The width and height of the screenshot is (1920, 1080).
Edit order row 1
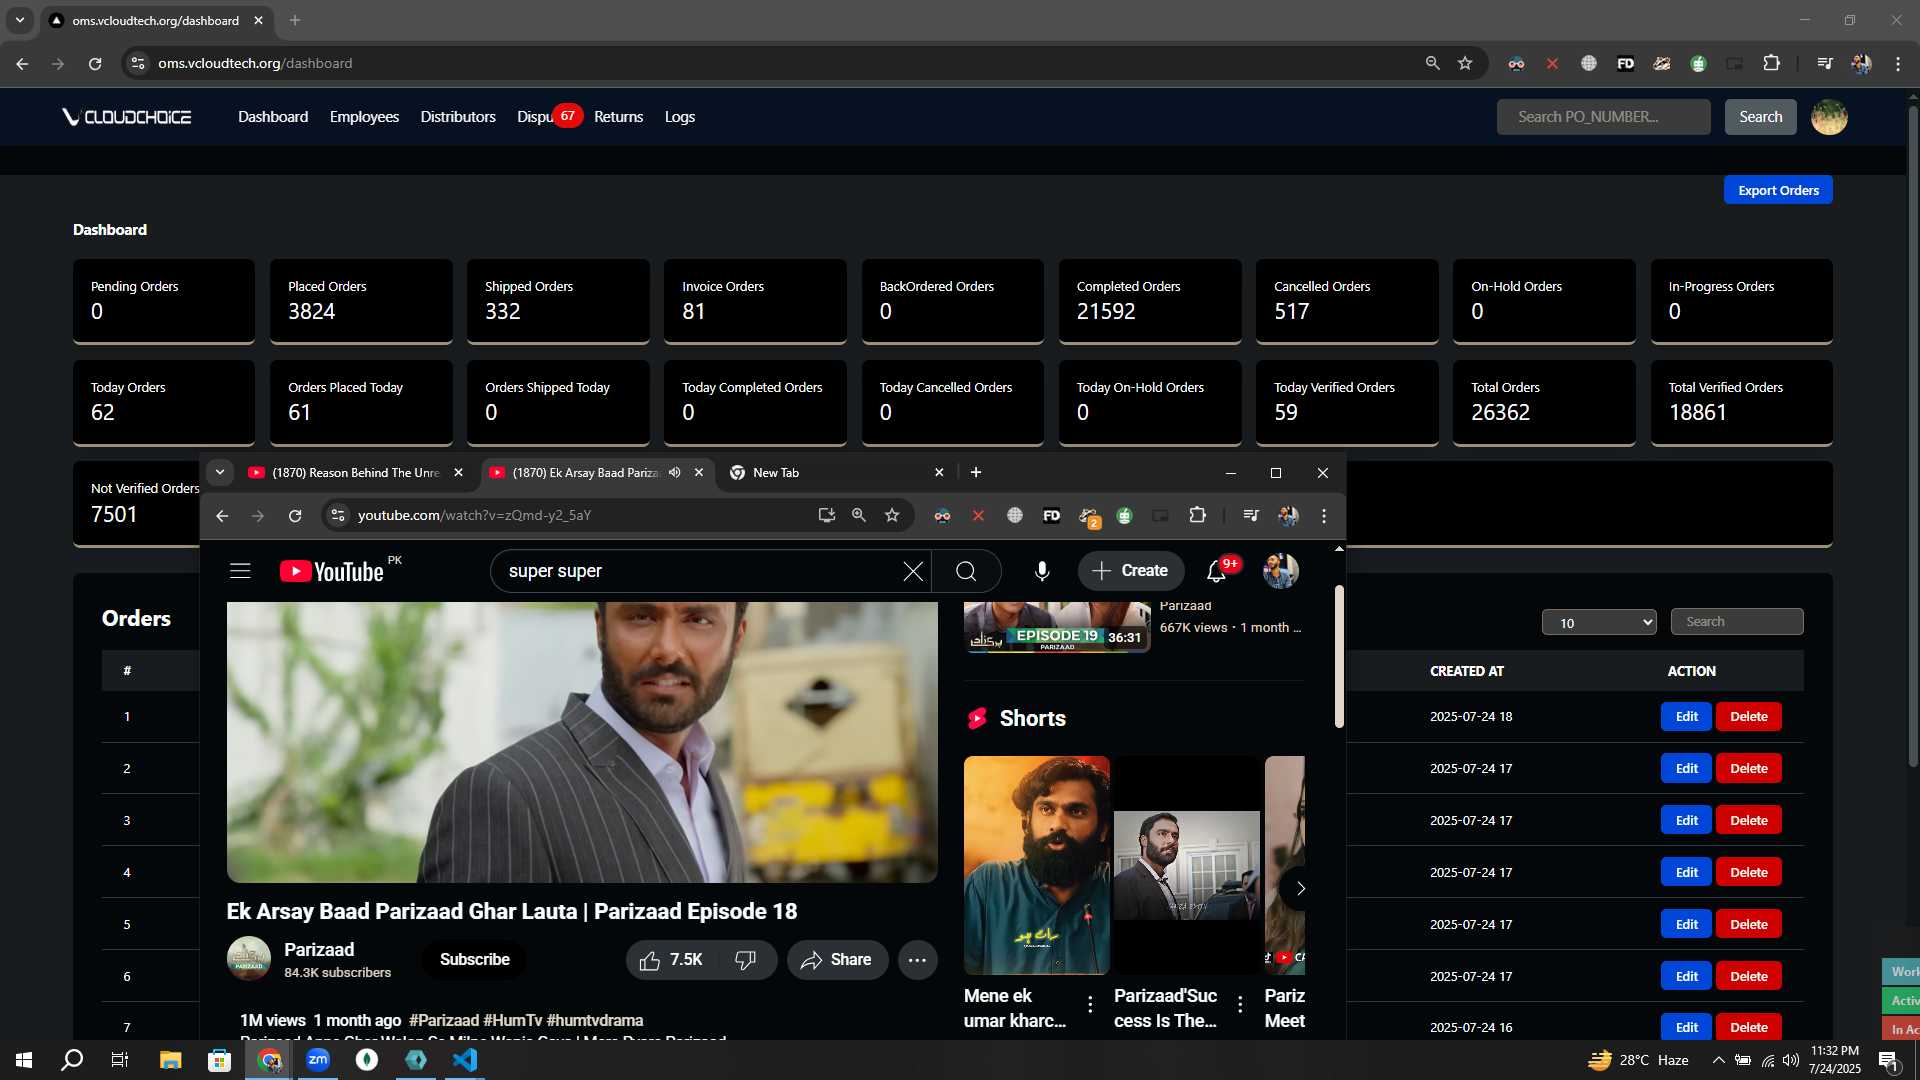pyautogui.click(x=1686, y=717)
